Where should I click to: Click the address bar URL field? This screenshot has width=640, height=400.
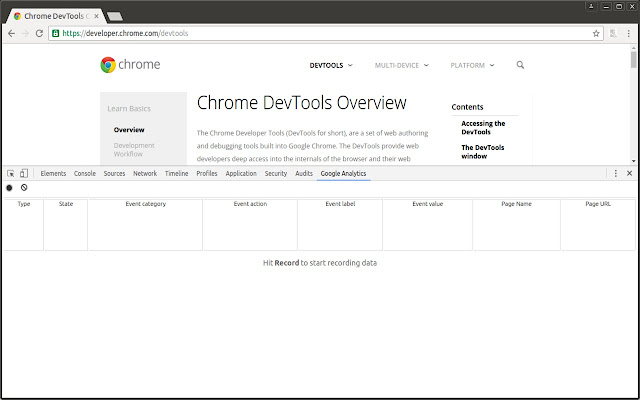tap(327, 33)
